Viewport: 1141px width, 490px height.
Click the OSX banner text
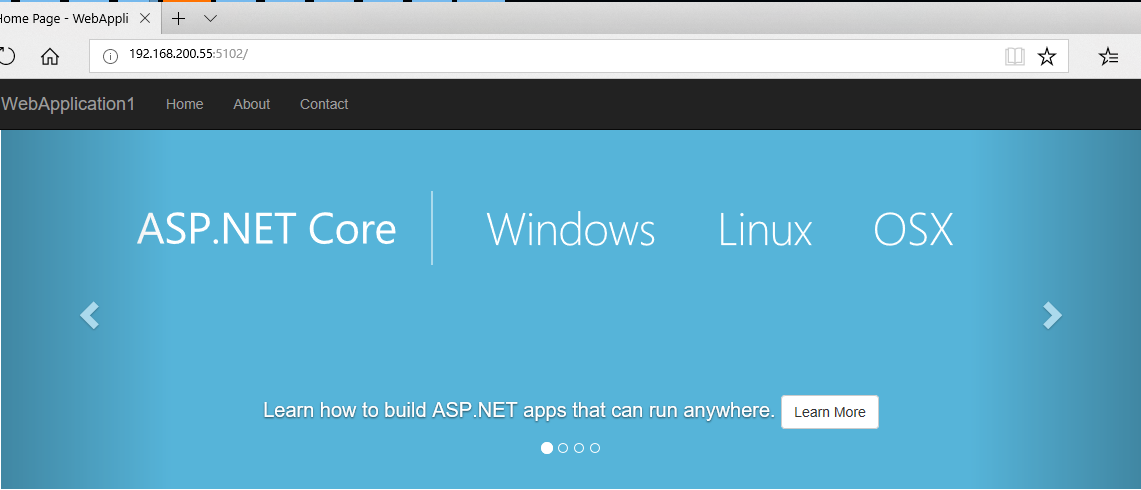click(x=913, y=229)
